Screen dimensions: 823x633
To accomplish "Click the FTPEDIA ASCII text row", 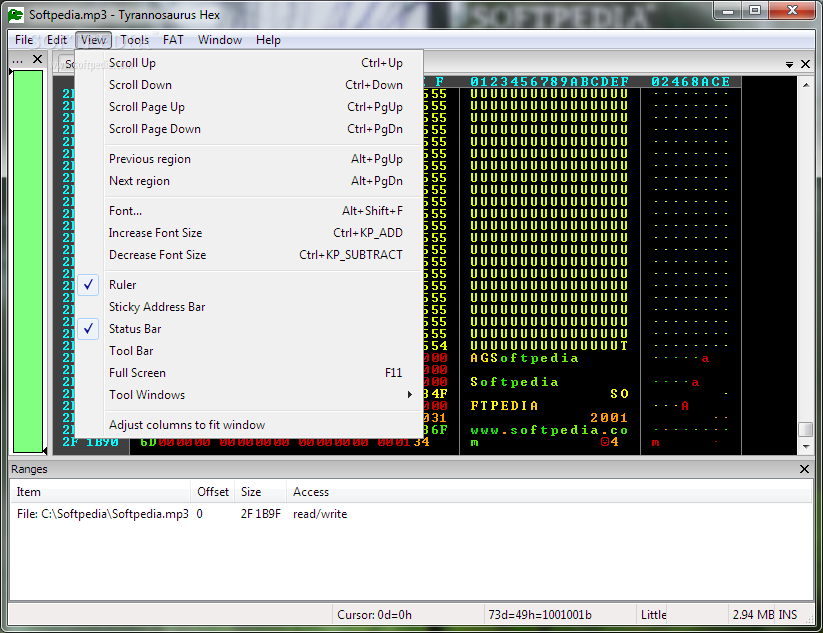I will (x=504, y=406).
